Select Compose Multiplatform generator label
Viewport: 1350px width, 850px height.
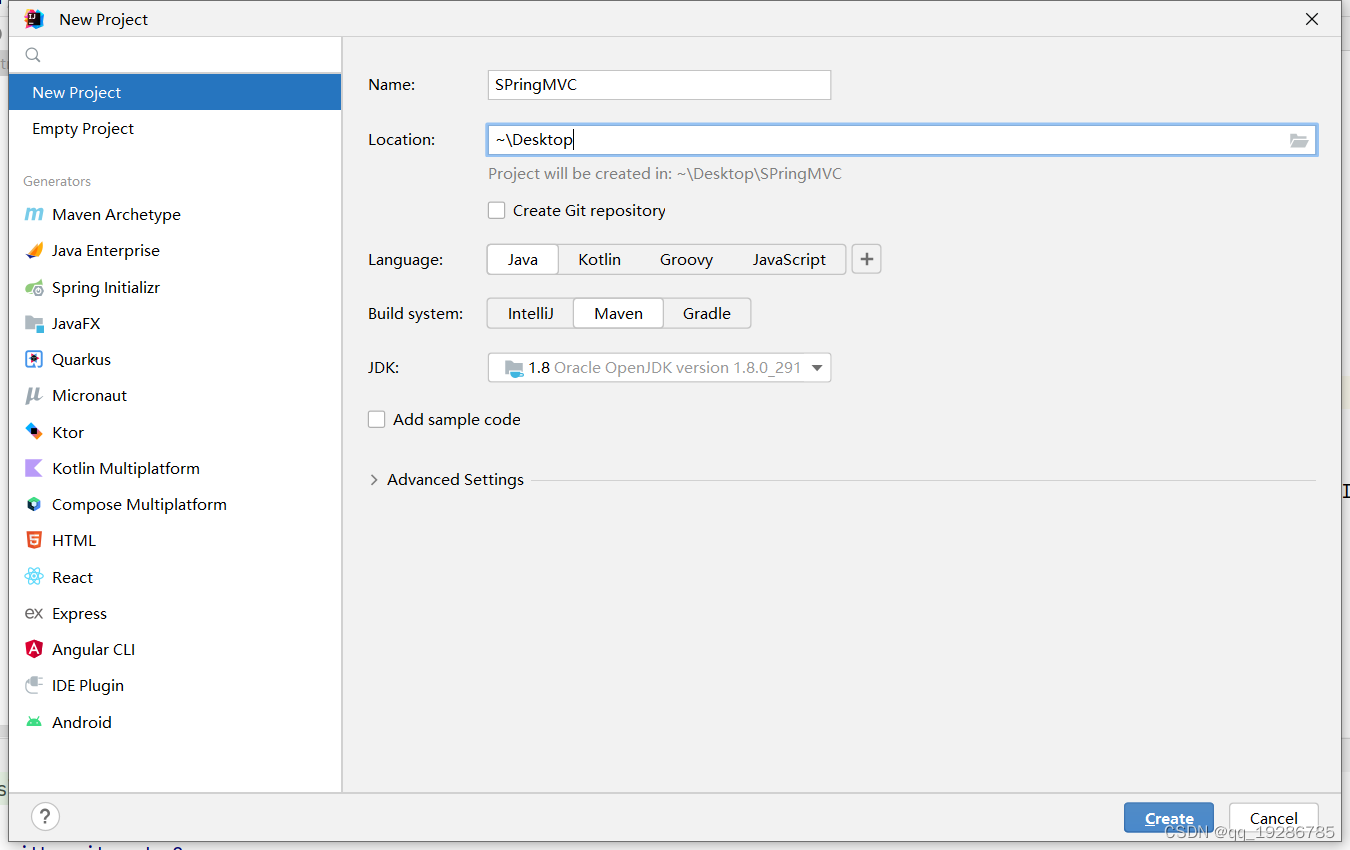(x=139, y=504)
